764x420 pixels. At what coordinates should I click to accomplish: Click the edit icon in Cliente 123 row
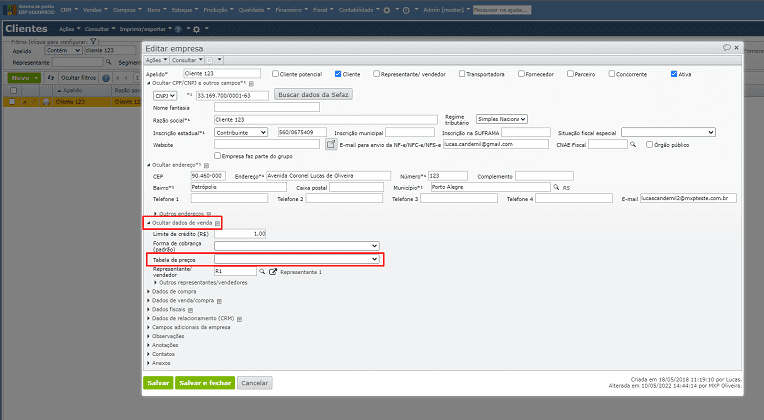click(33, 102)
